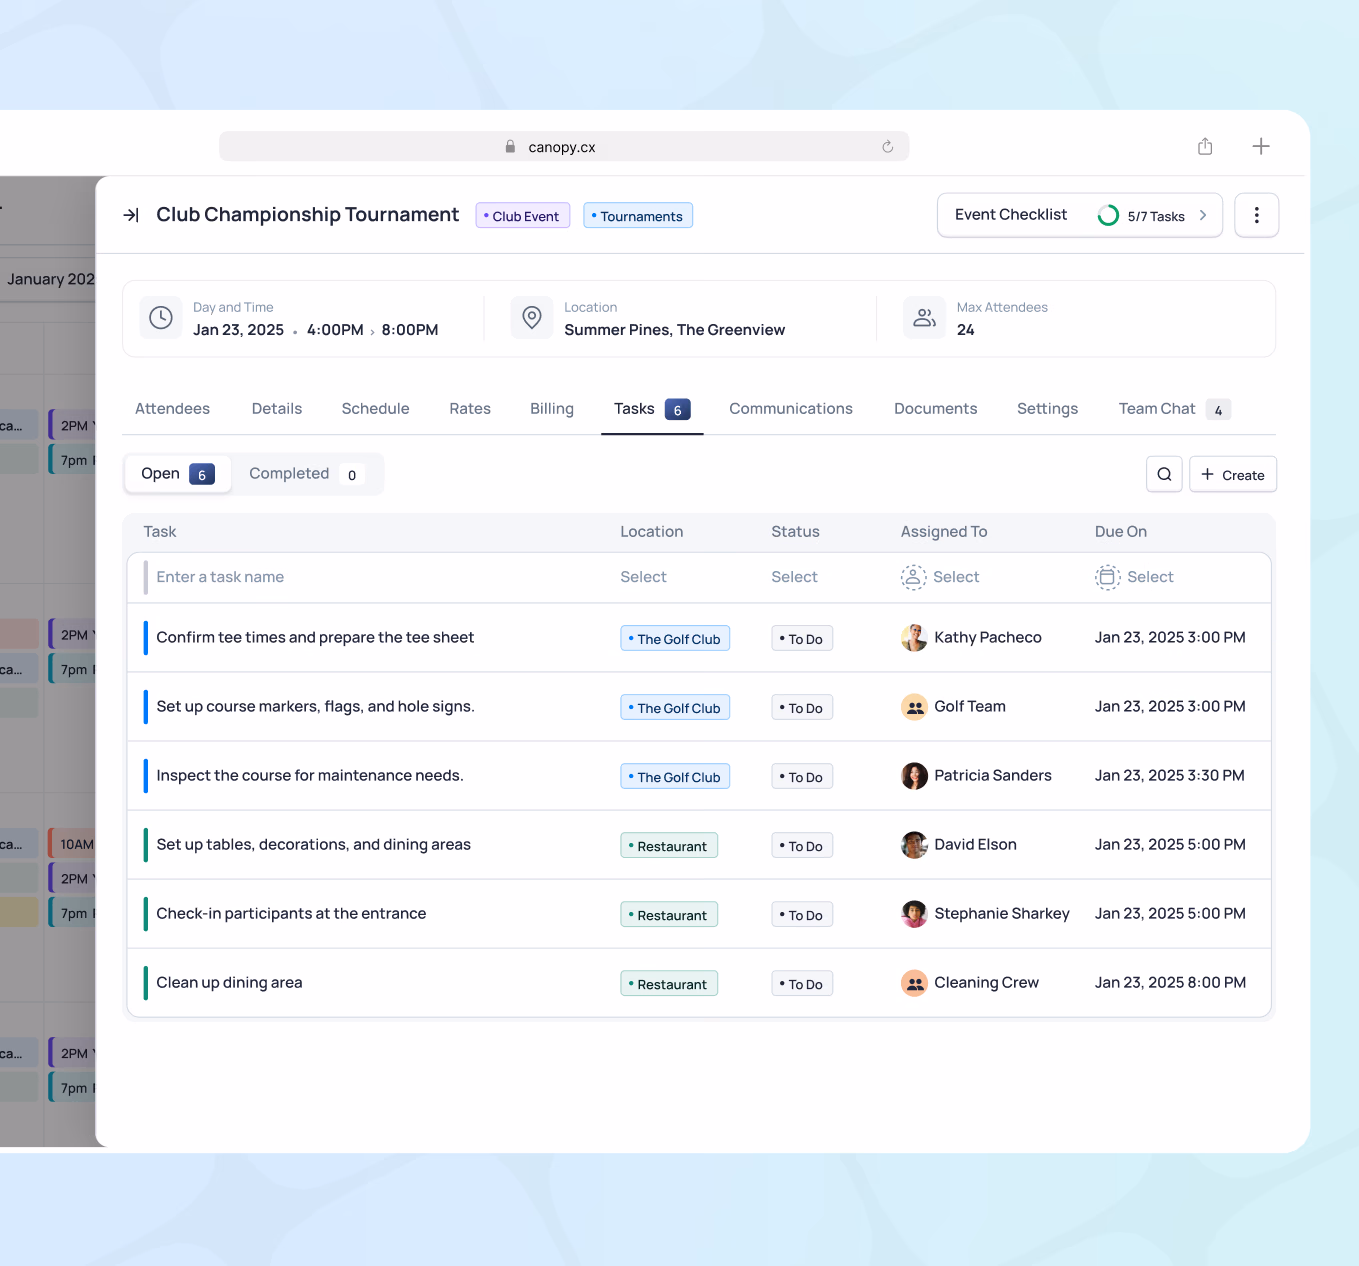Click the clock icon for Day and Time
1359x1266 pixels.
(x=161, y=318)
